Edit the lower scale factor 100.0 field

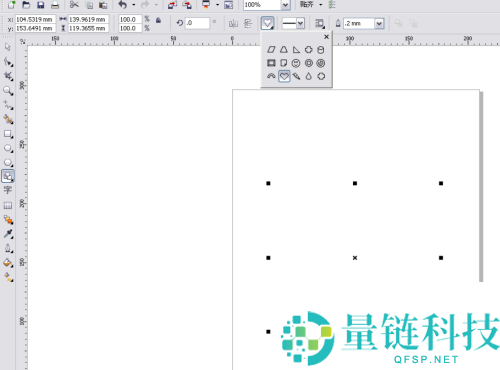[130, 28]
